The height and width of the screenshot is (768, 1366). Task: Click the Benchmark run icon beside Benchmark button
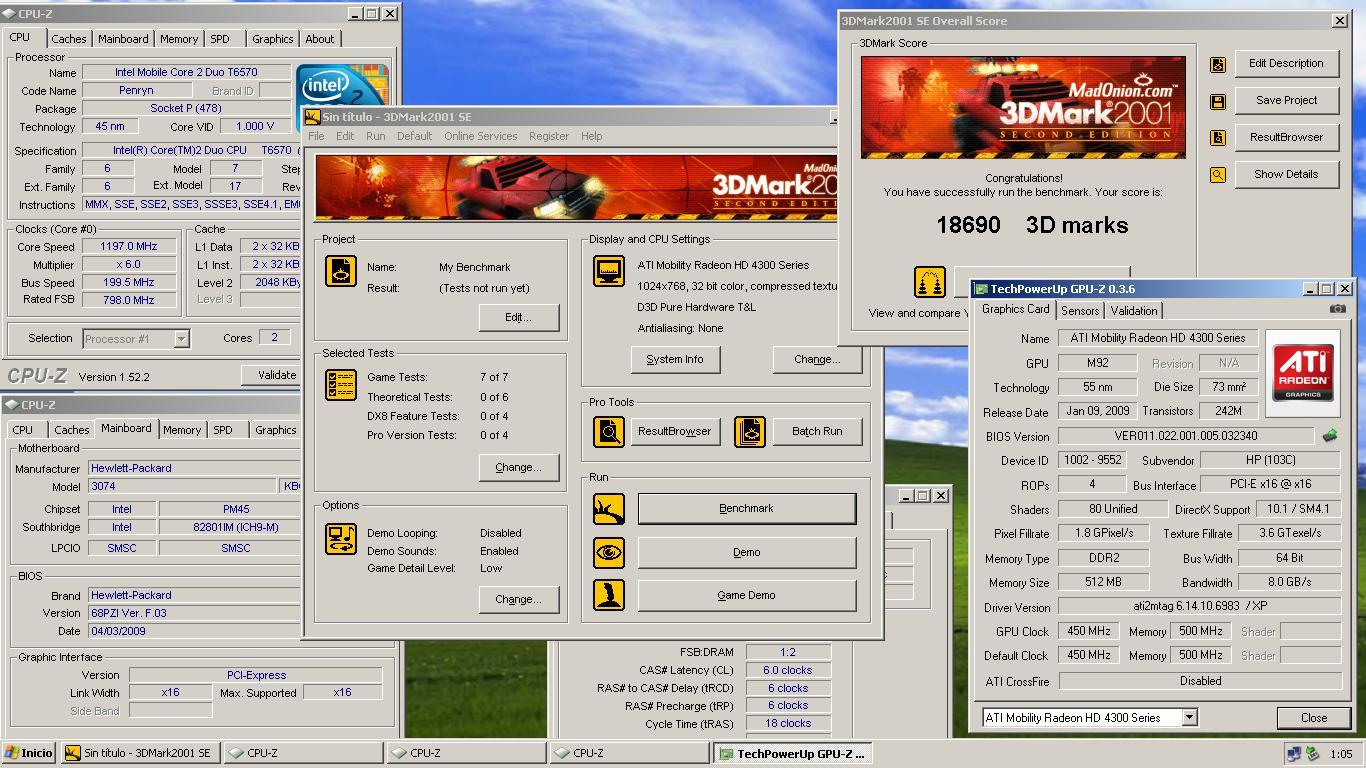pyautogui.click(x=609, y=508)
